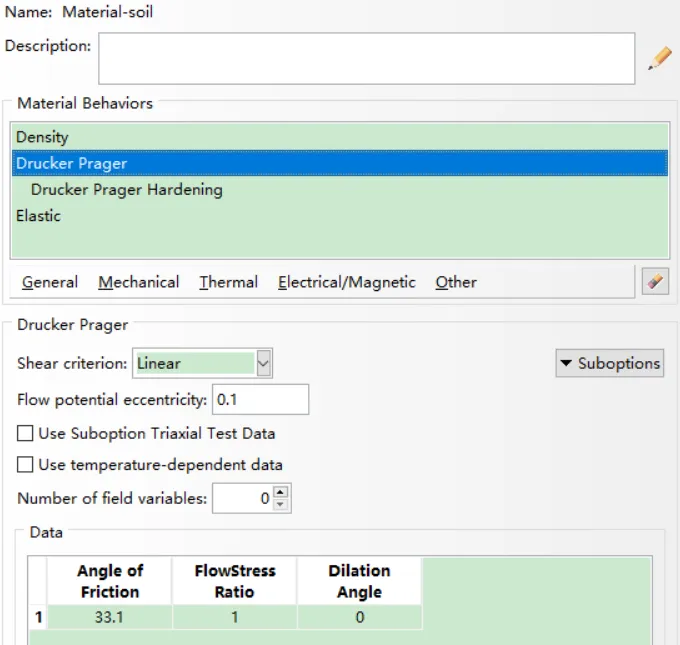The image size is (680, 645).
Task: Open the Thermal menu
Action: (x=229, y=282)
